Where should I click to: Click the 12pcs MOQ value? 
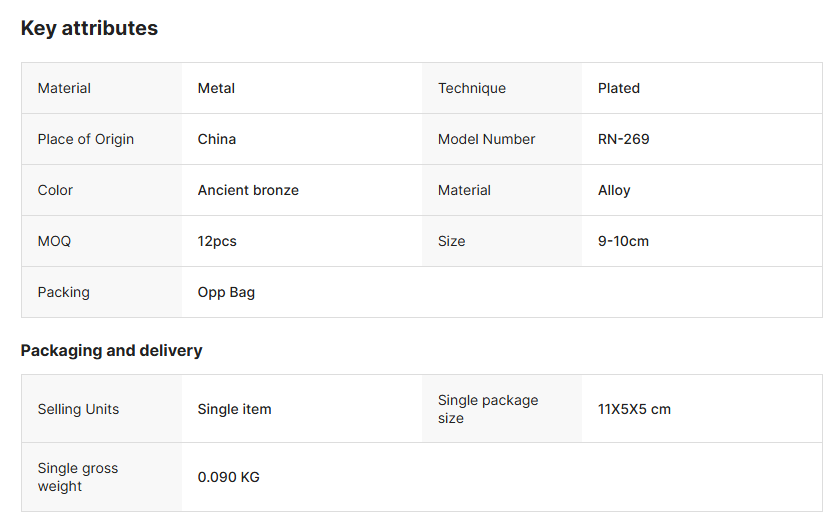(217, 241)
